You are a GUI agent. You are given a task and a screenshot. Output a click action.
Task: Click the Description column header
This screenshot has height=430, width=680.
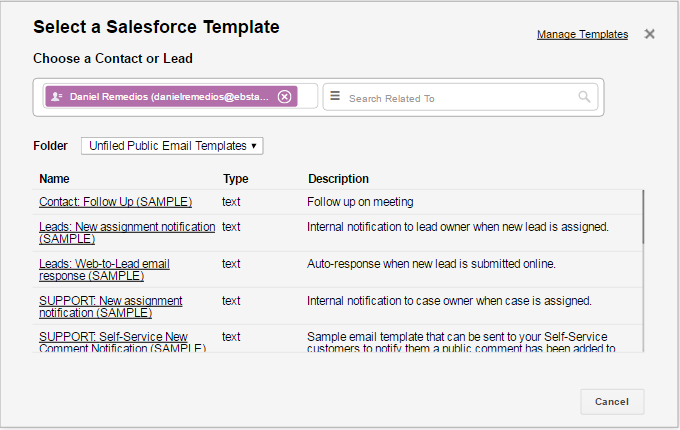point(338,179)
